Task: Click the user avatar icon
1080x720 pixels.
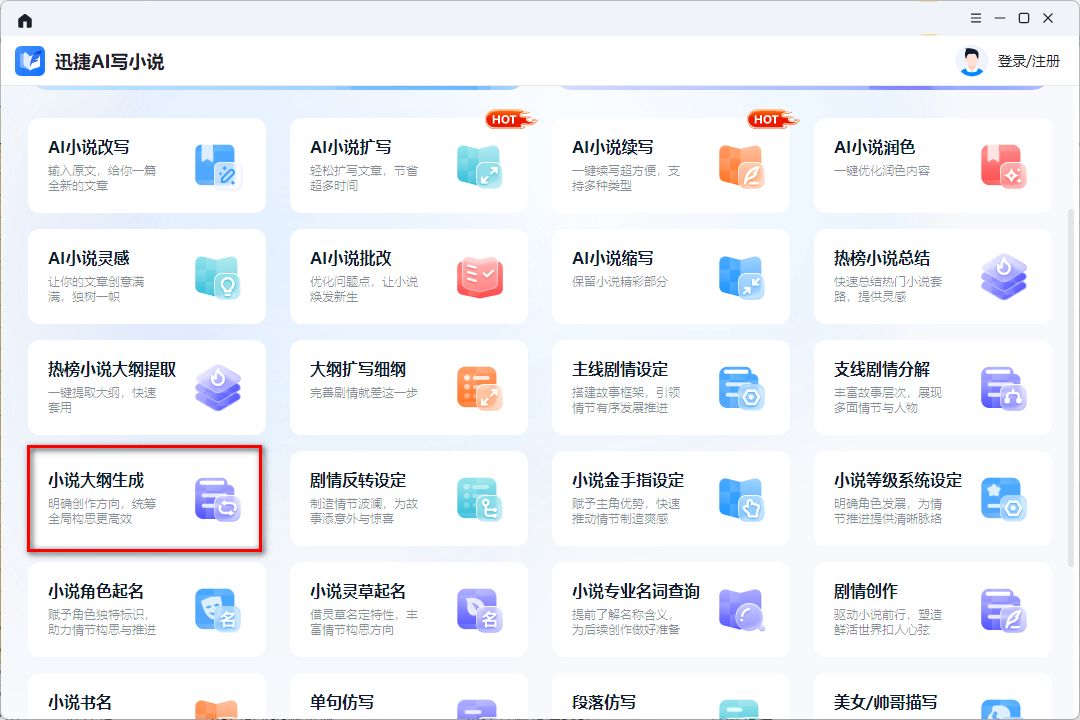Action: [x=972, y=61]
